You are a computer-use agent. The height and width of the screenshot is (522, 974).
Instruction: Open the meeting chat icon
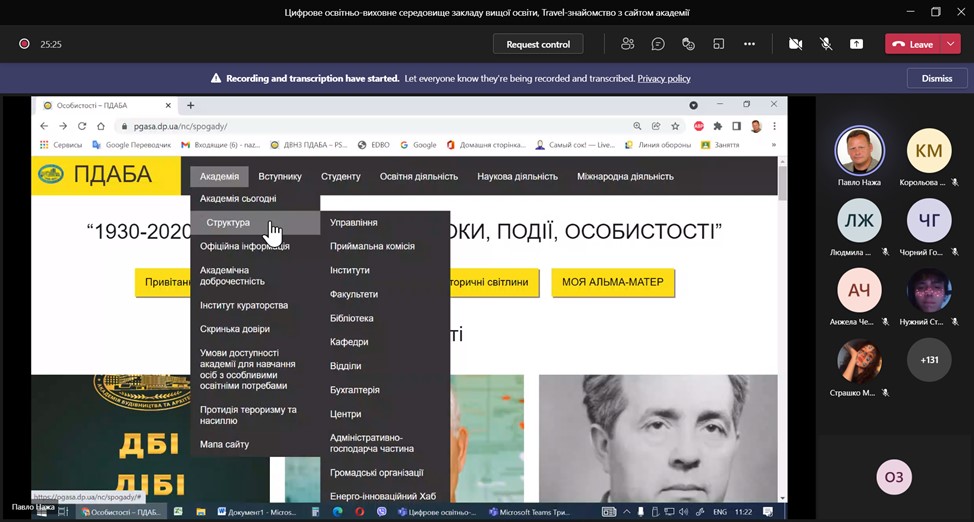pyautogui.click(x=658, y=44)
